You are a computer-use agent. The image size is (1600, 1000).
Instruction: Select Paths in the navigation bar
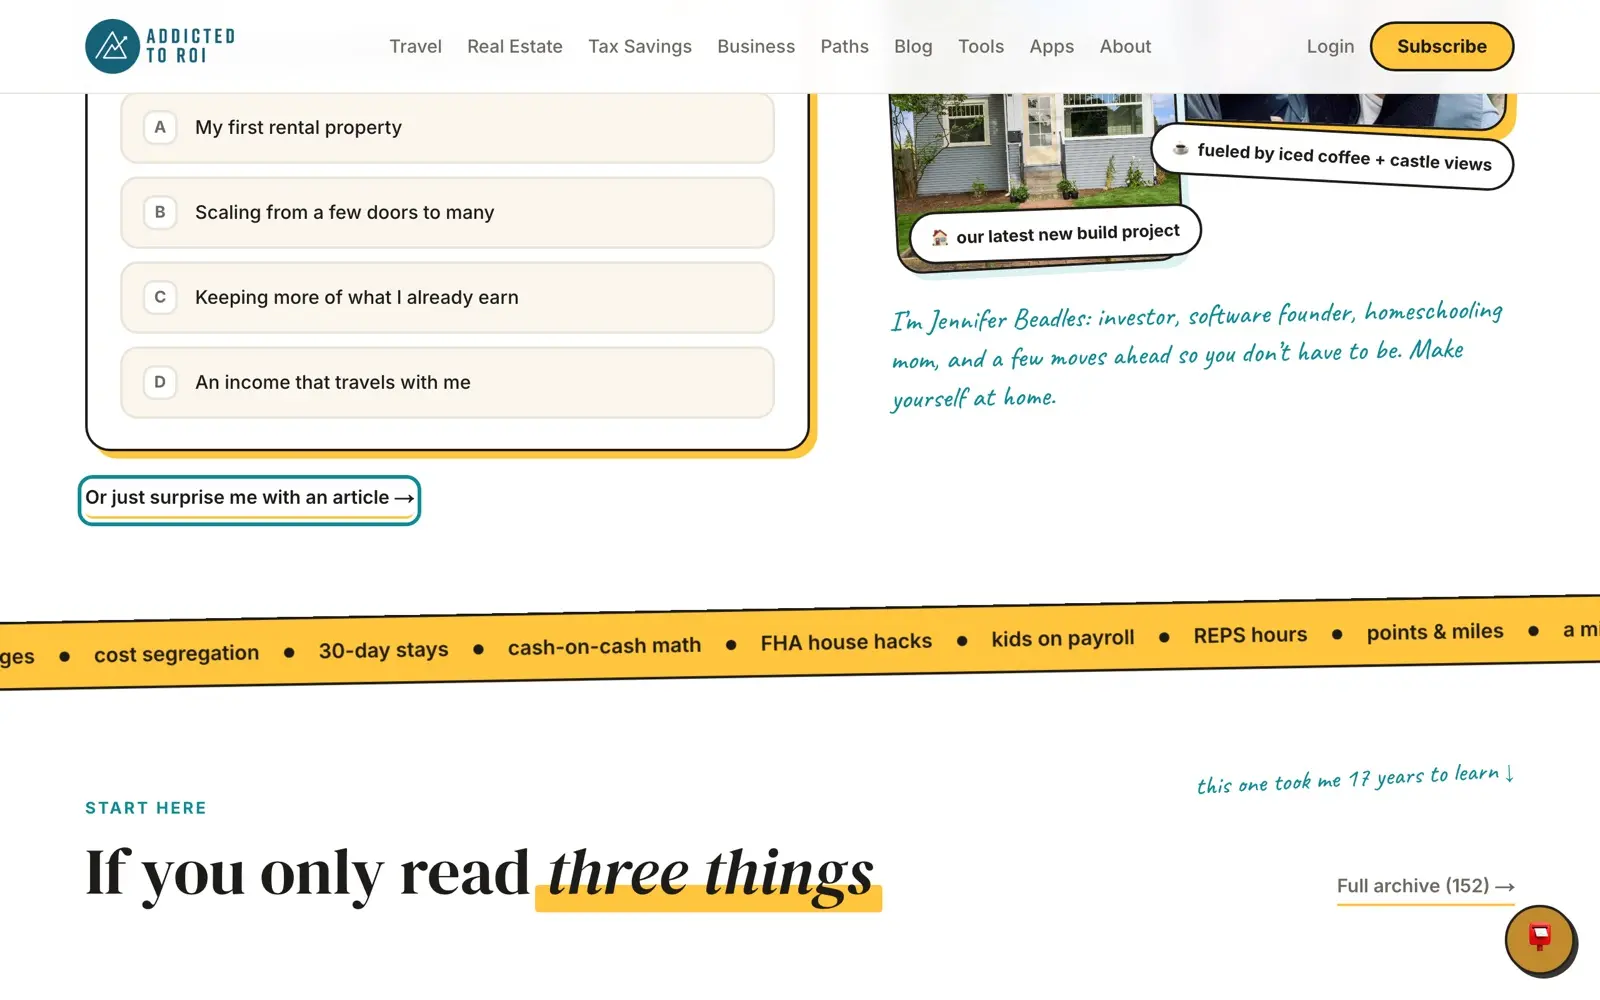[844, 46]
